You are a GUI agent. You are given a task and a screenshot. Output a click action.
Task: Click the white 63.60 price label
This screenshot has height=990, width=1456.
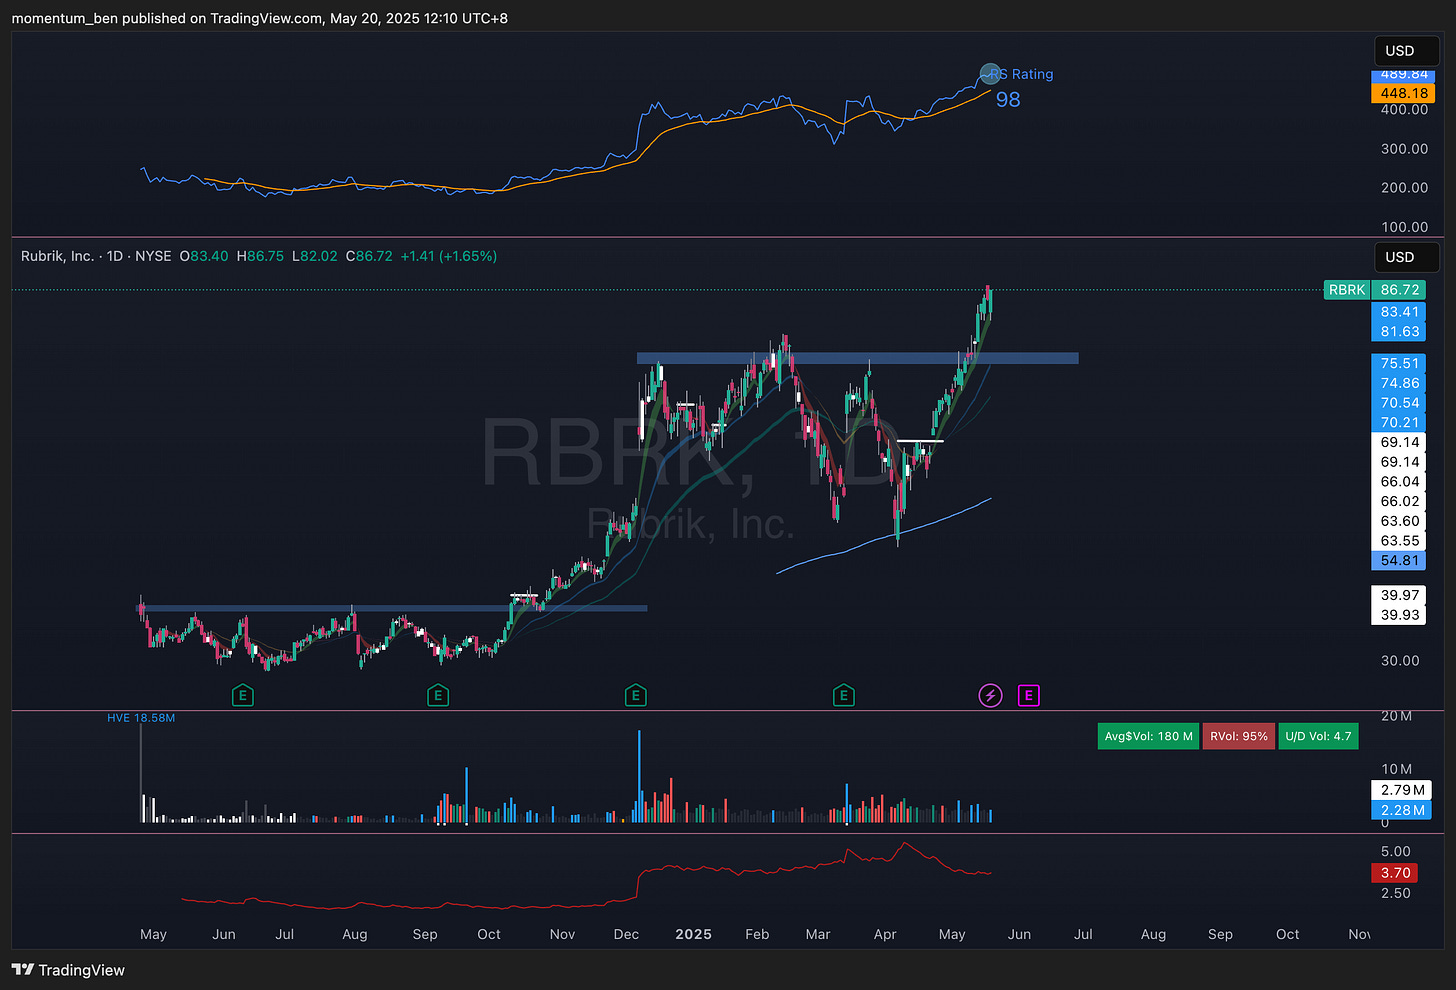(1400, 521)
